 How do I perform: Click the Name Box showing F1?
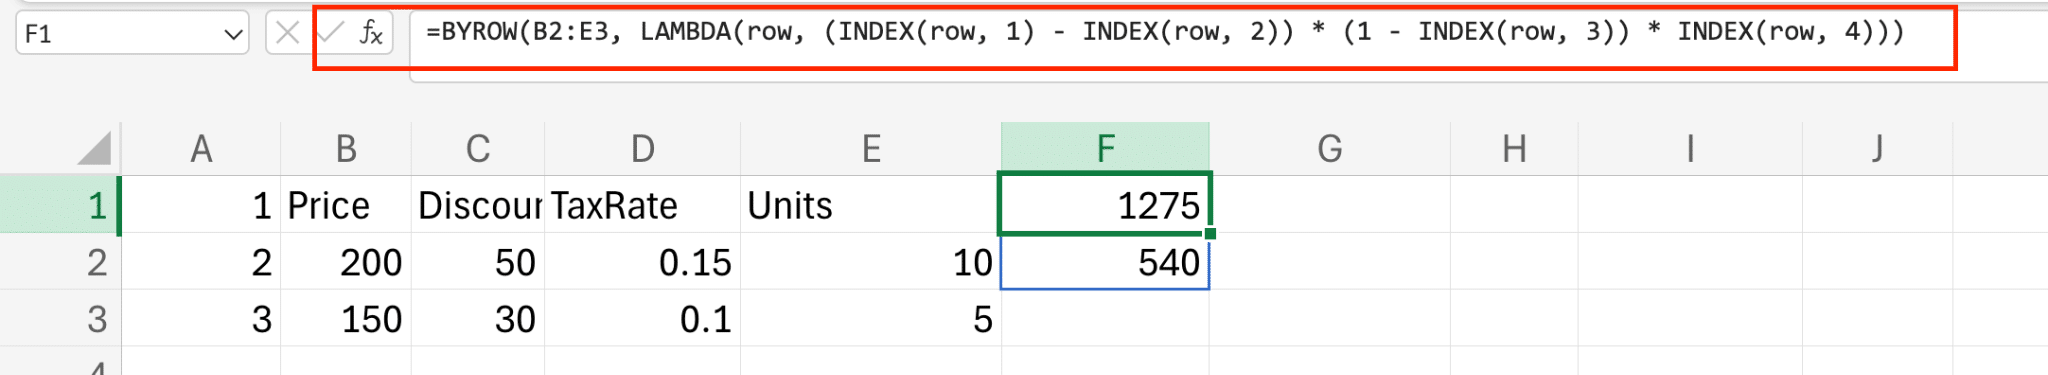coord(132,34)
